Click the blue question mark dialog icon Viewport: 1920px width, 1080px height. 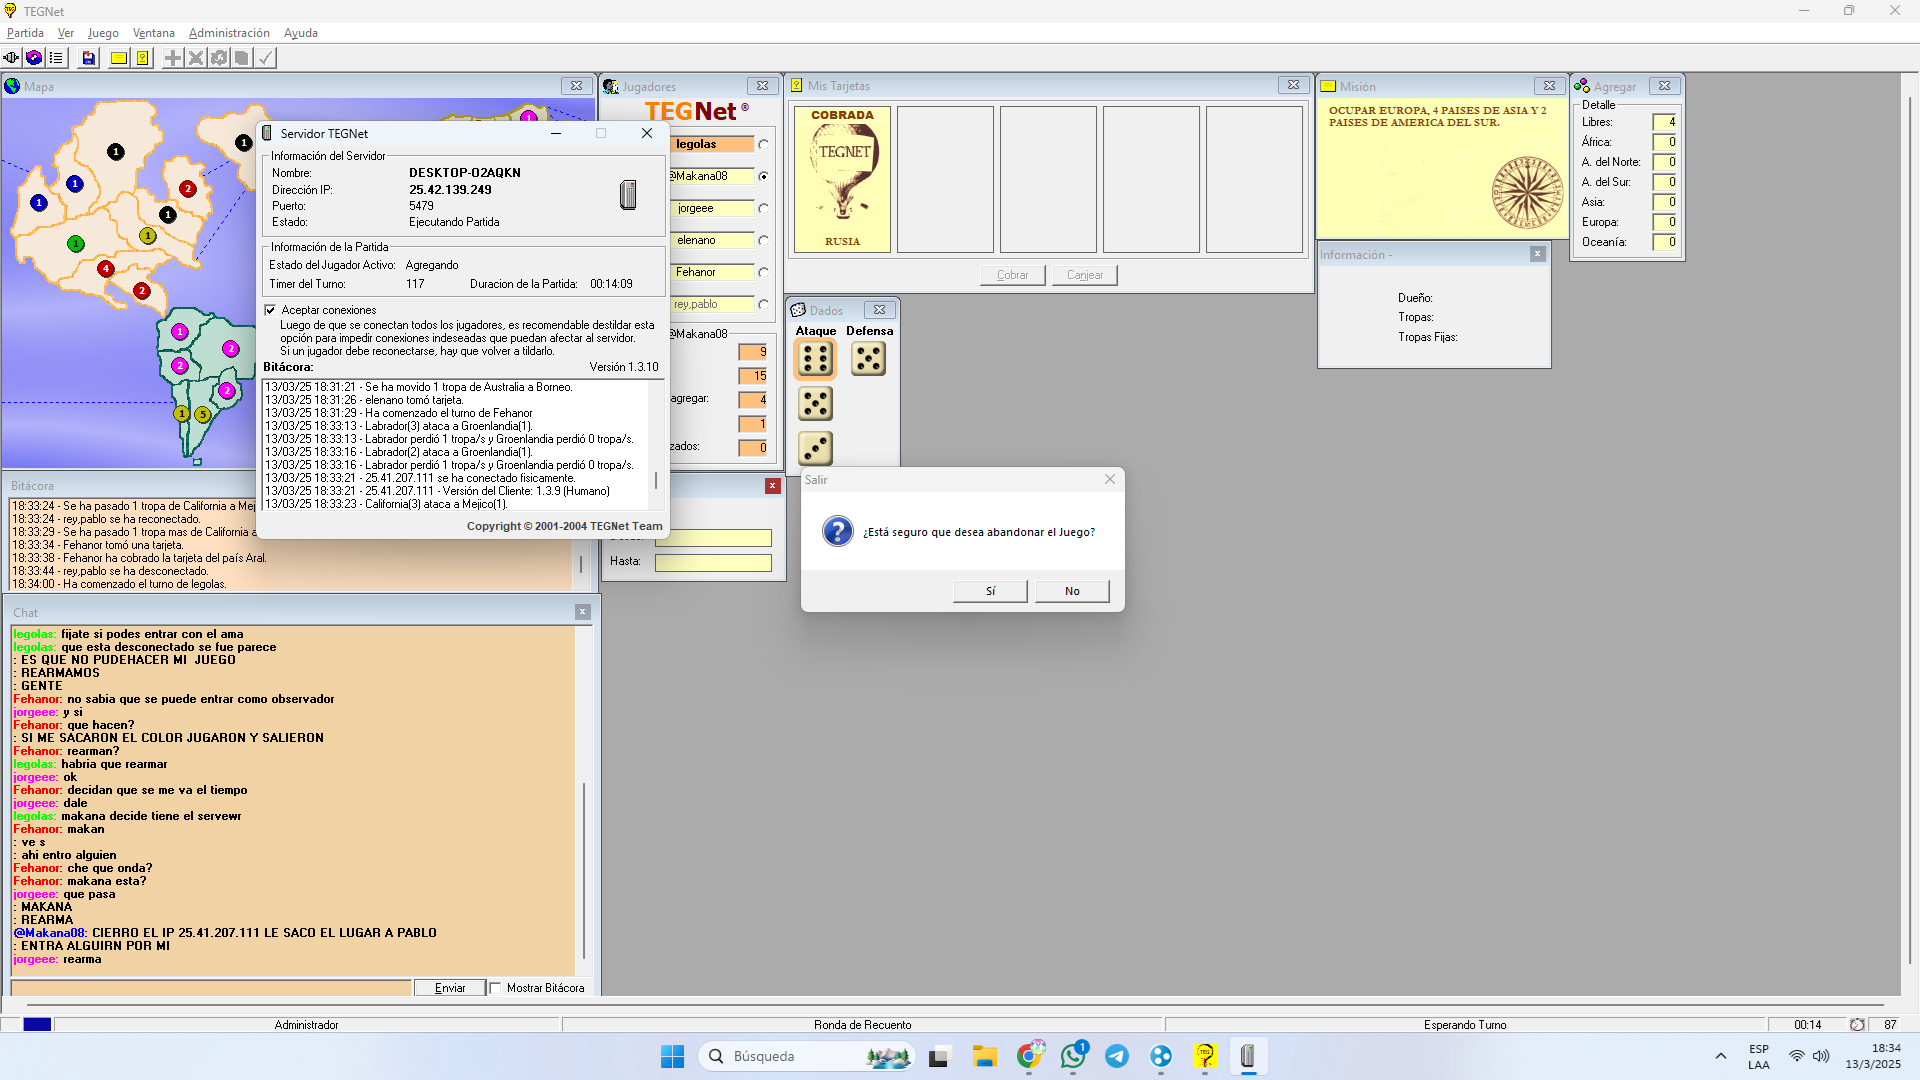pos(838,531)
